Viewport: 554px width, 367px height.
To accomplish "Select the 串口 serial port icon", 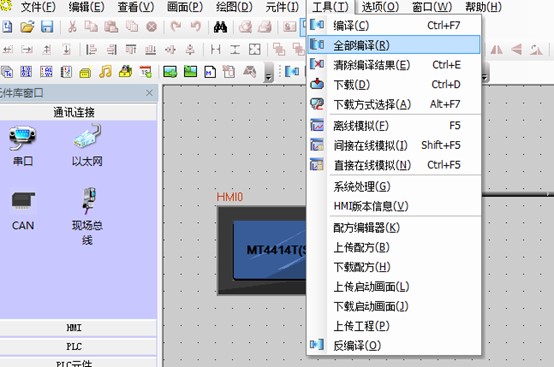I will [x=23, y=138].
